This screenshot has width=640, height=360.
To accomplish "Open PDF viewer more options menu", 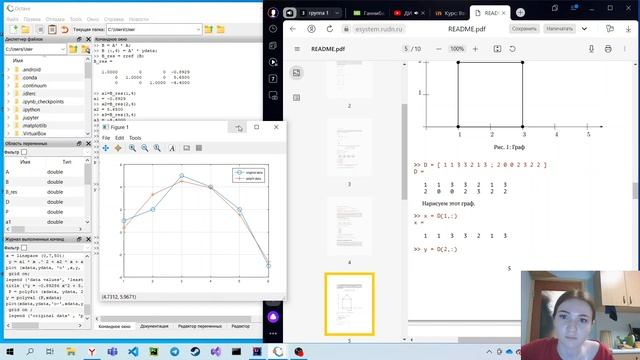I will [x=625, y=49].
